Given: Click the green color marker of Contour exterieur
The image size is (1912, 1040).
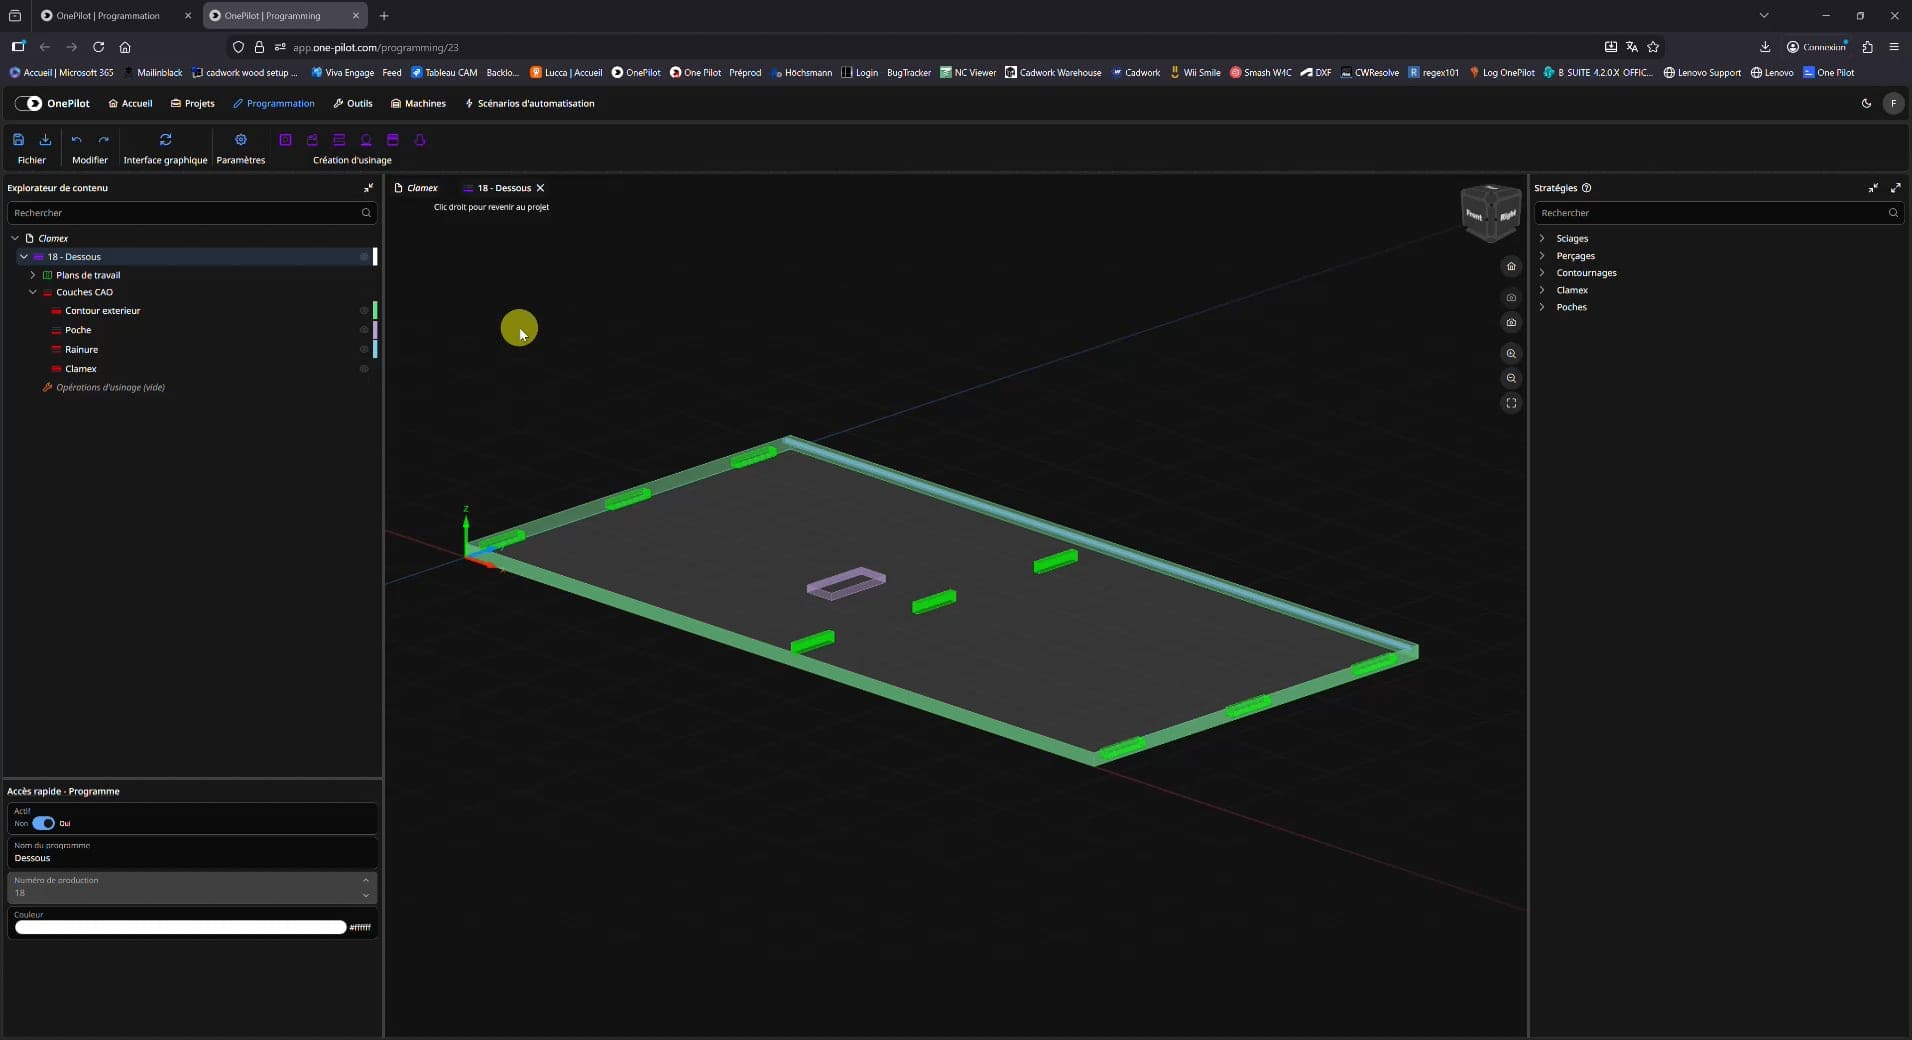Looking at the screenshot, I should pyautogui.click(x=375, y=311).
